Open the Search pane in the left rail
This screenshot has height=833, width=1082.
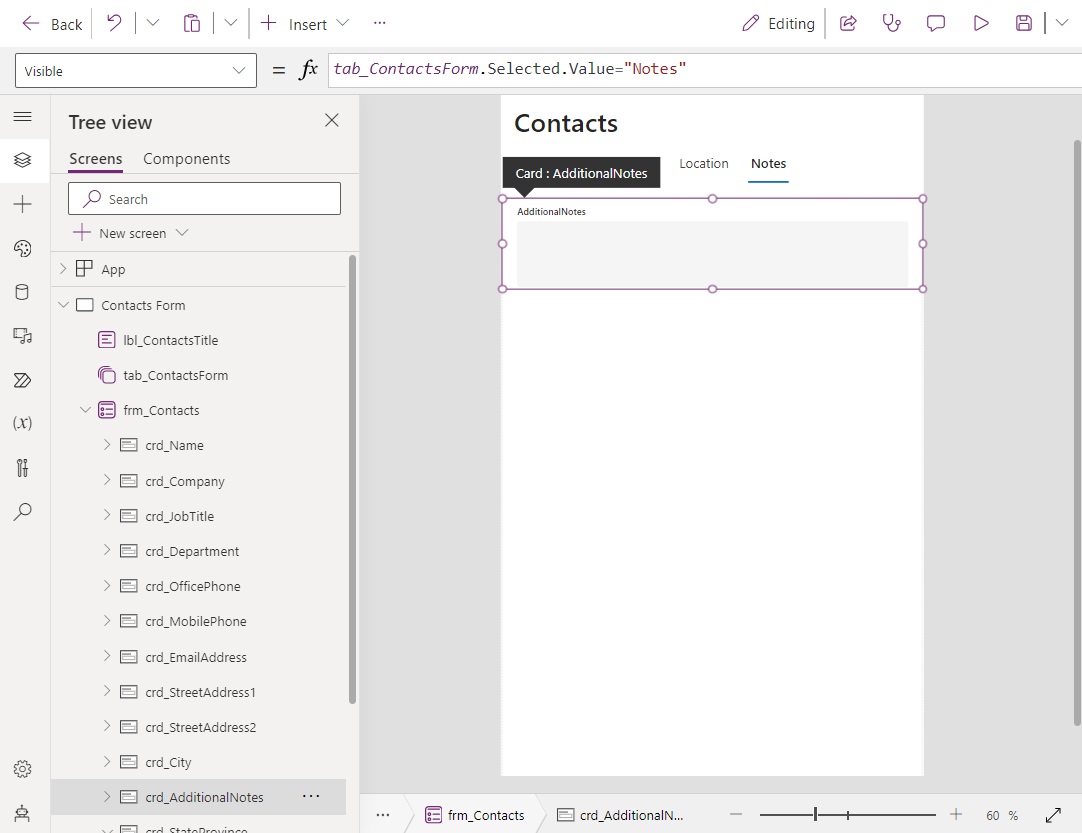22,511
